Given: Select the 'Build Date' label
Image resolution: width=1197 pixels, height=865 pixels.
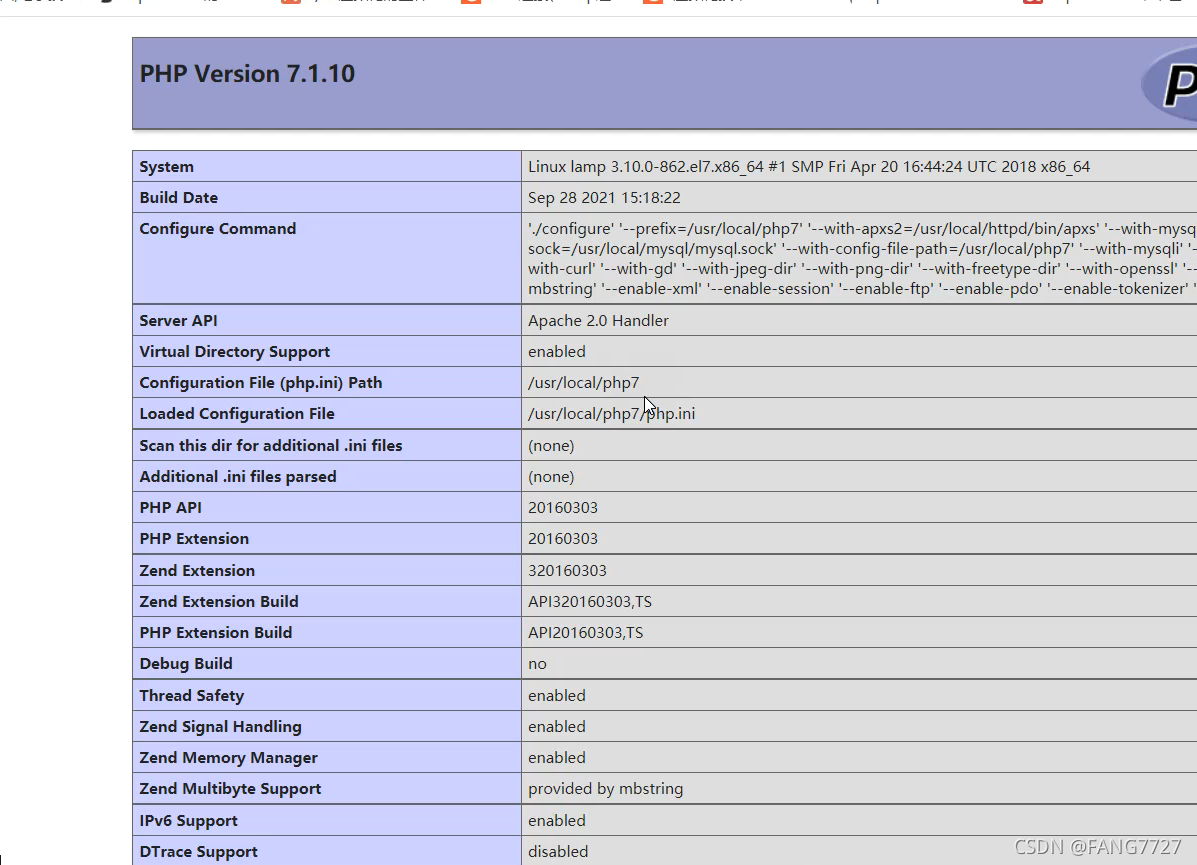Looking at the screenshot, I should [179, 198].
